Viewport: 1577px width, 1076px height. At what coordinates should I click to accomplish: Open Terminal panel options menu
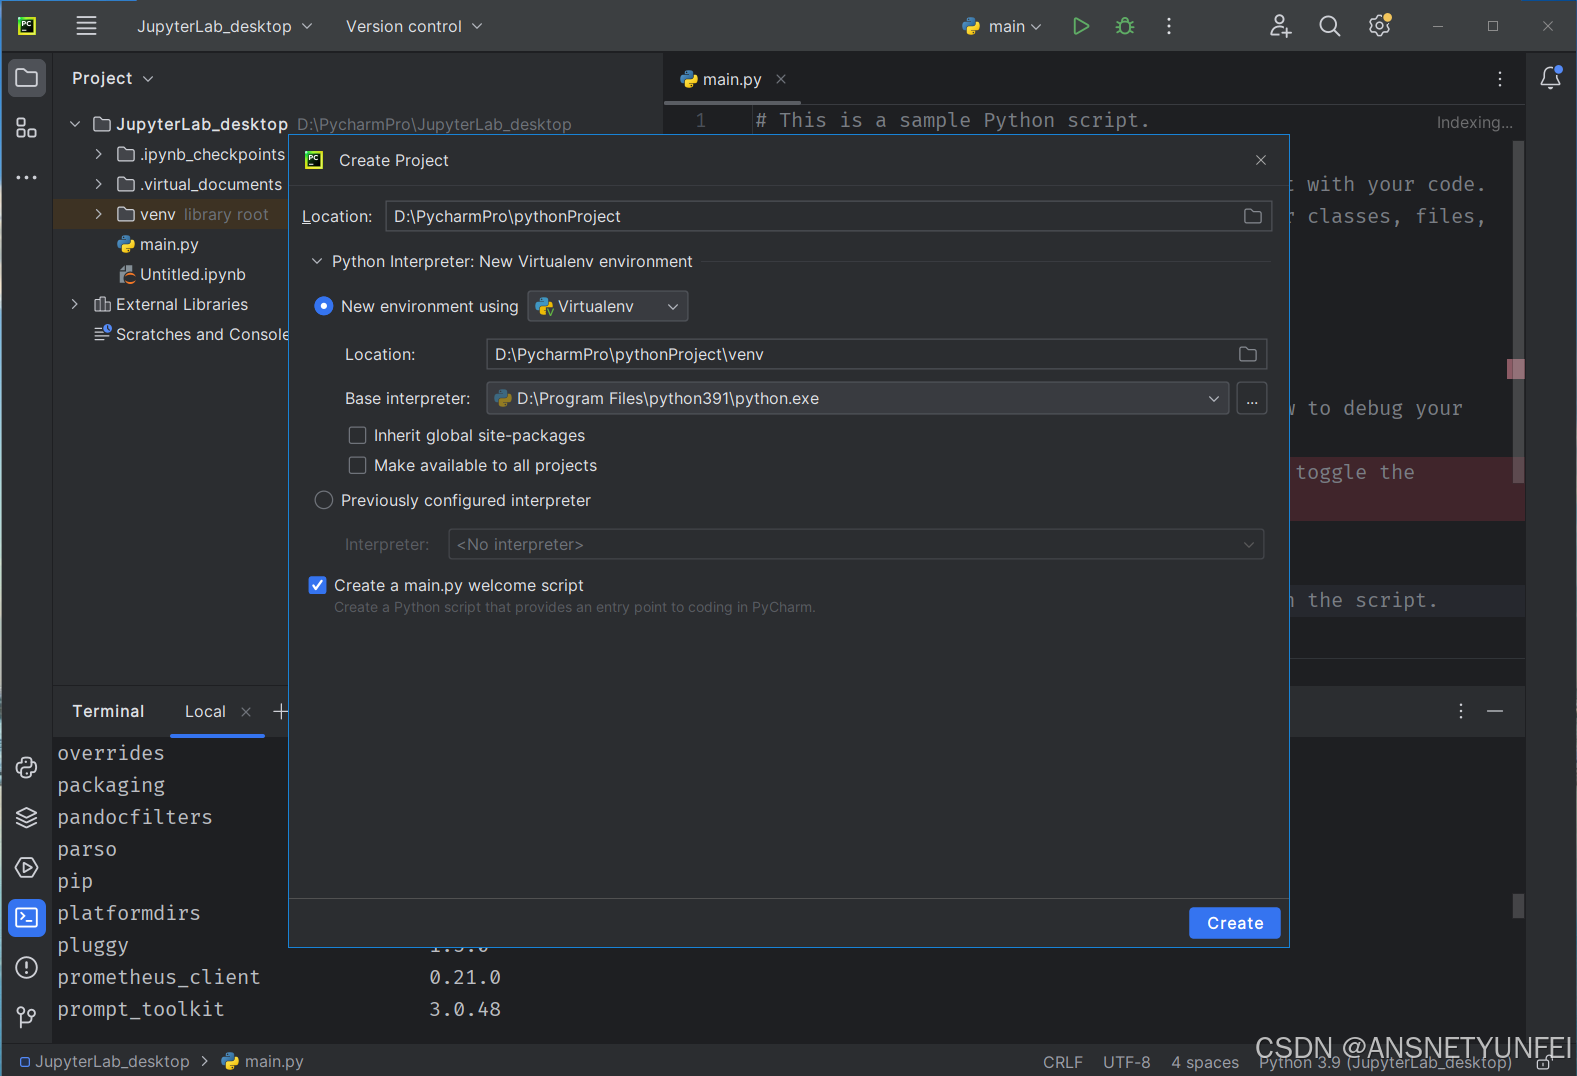click(x=1461, y=711)
